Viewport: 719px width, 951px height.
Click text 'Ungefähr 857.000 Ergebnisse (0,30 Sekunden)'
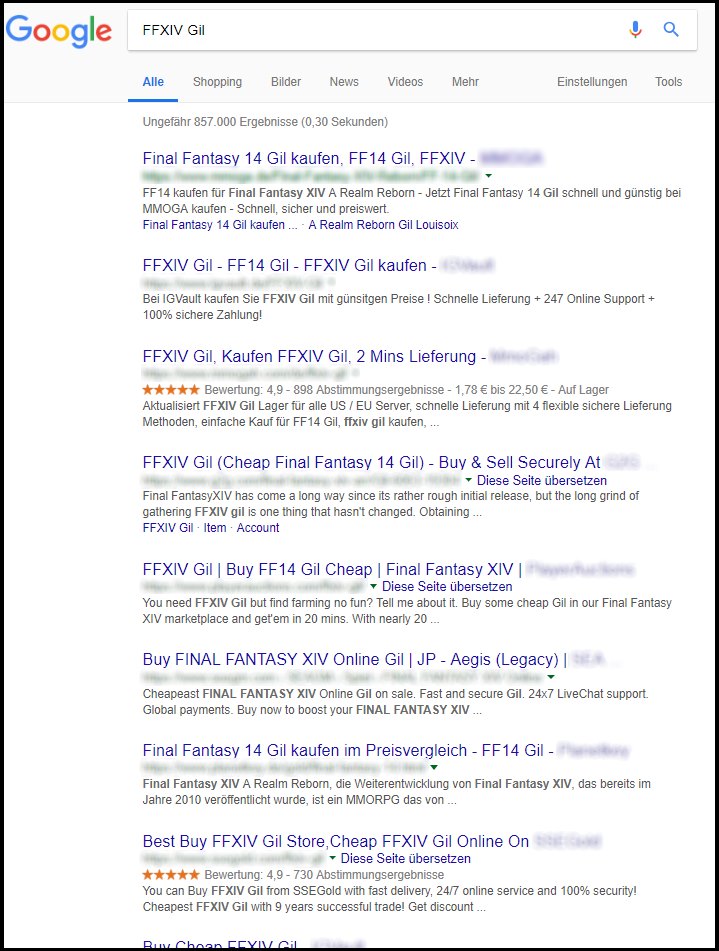click(x=265, y=121)
